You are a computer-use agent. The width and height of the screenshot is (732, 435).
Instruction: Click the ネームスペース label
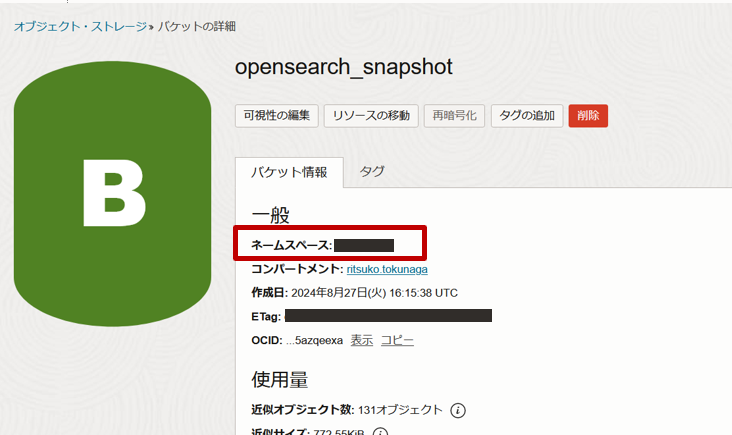point(292,245)
